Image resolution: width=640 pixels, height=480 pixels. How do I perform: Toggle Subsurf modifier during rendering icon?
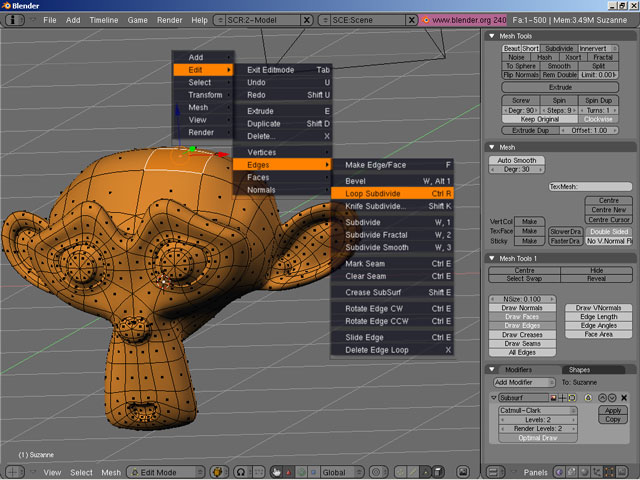[553, 398]
